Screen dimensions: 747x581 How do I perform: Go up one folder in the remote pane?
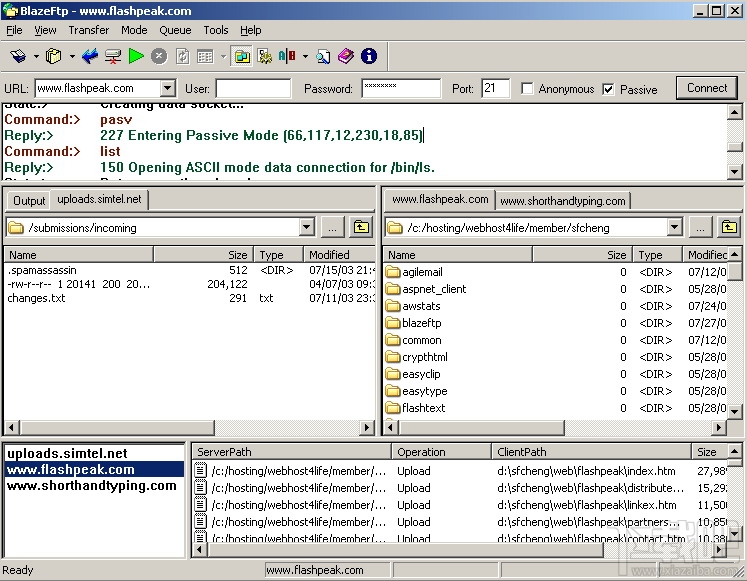coord(727,228)
